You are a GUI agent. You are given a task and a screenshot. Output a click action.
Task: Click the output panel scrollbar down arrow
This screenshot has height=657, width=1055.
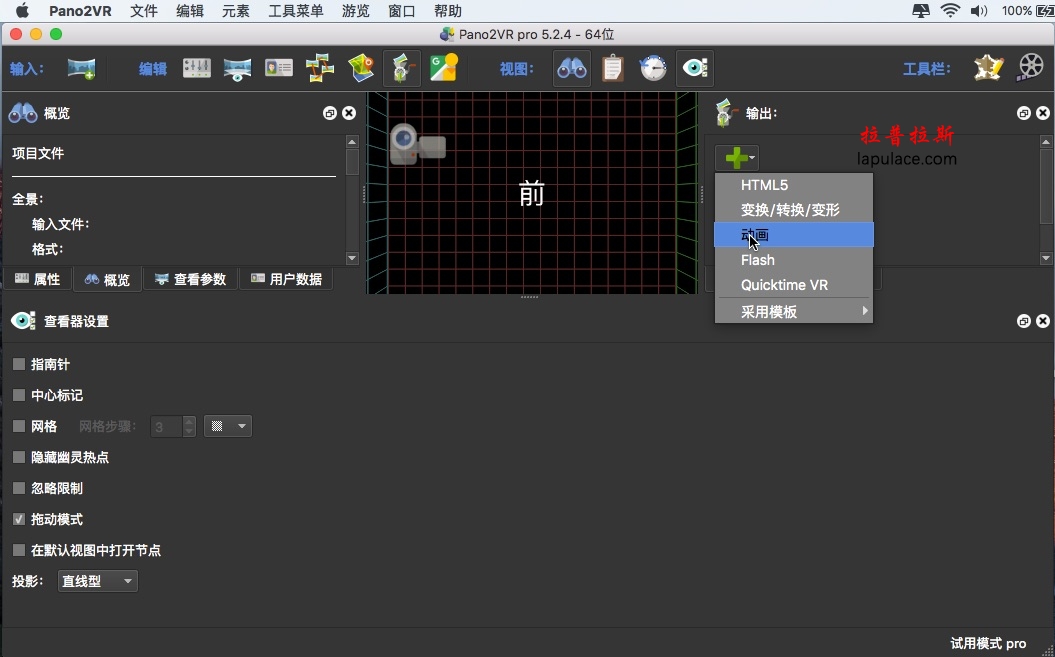1046,258
